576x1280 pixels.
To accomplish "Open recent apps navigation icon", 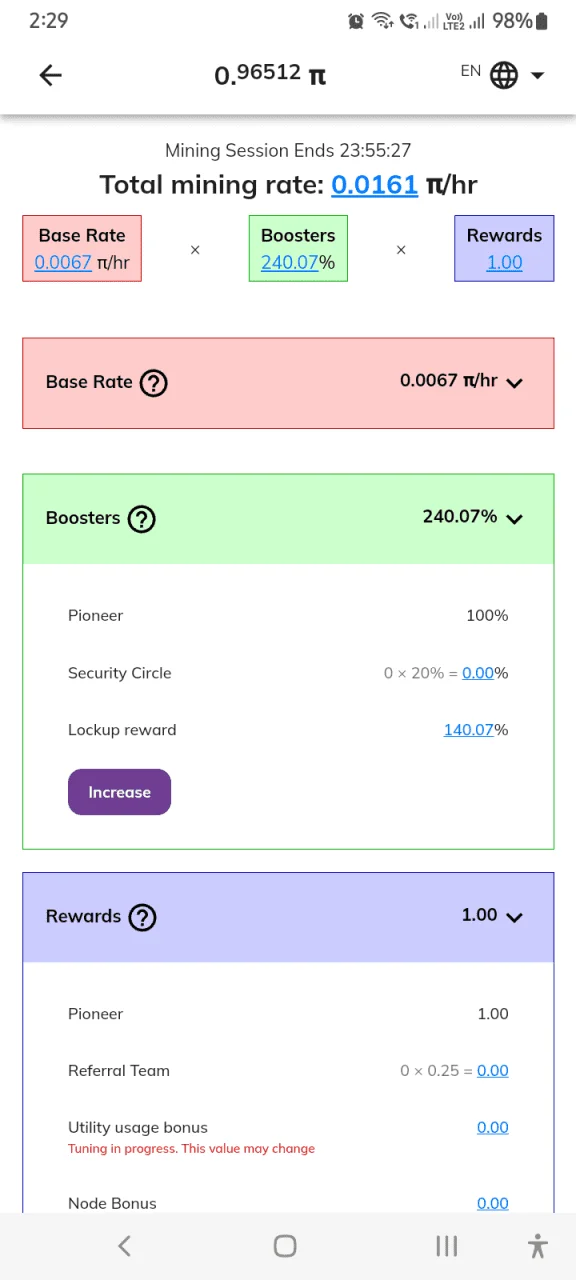I will tap(446, 1245).
